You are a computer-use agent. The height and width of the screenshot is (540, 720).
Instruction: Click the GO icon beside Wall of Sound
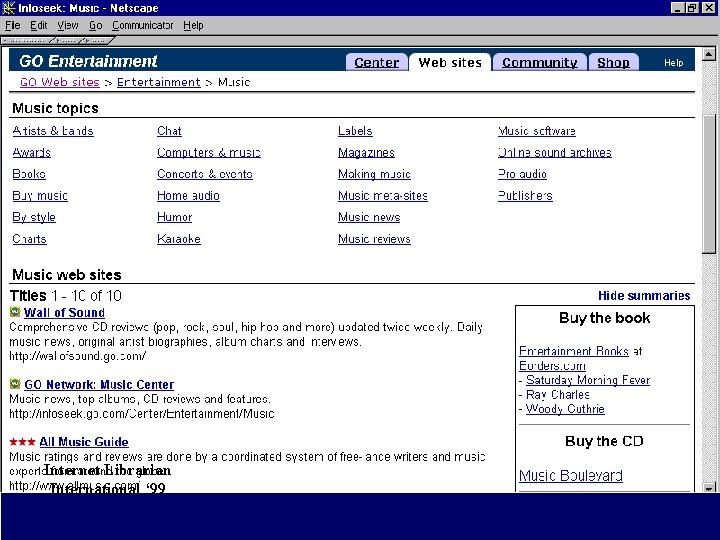point(15,312)
